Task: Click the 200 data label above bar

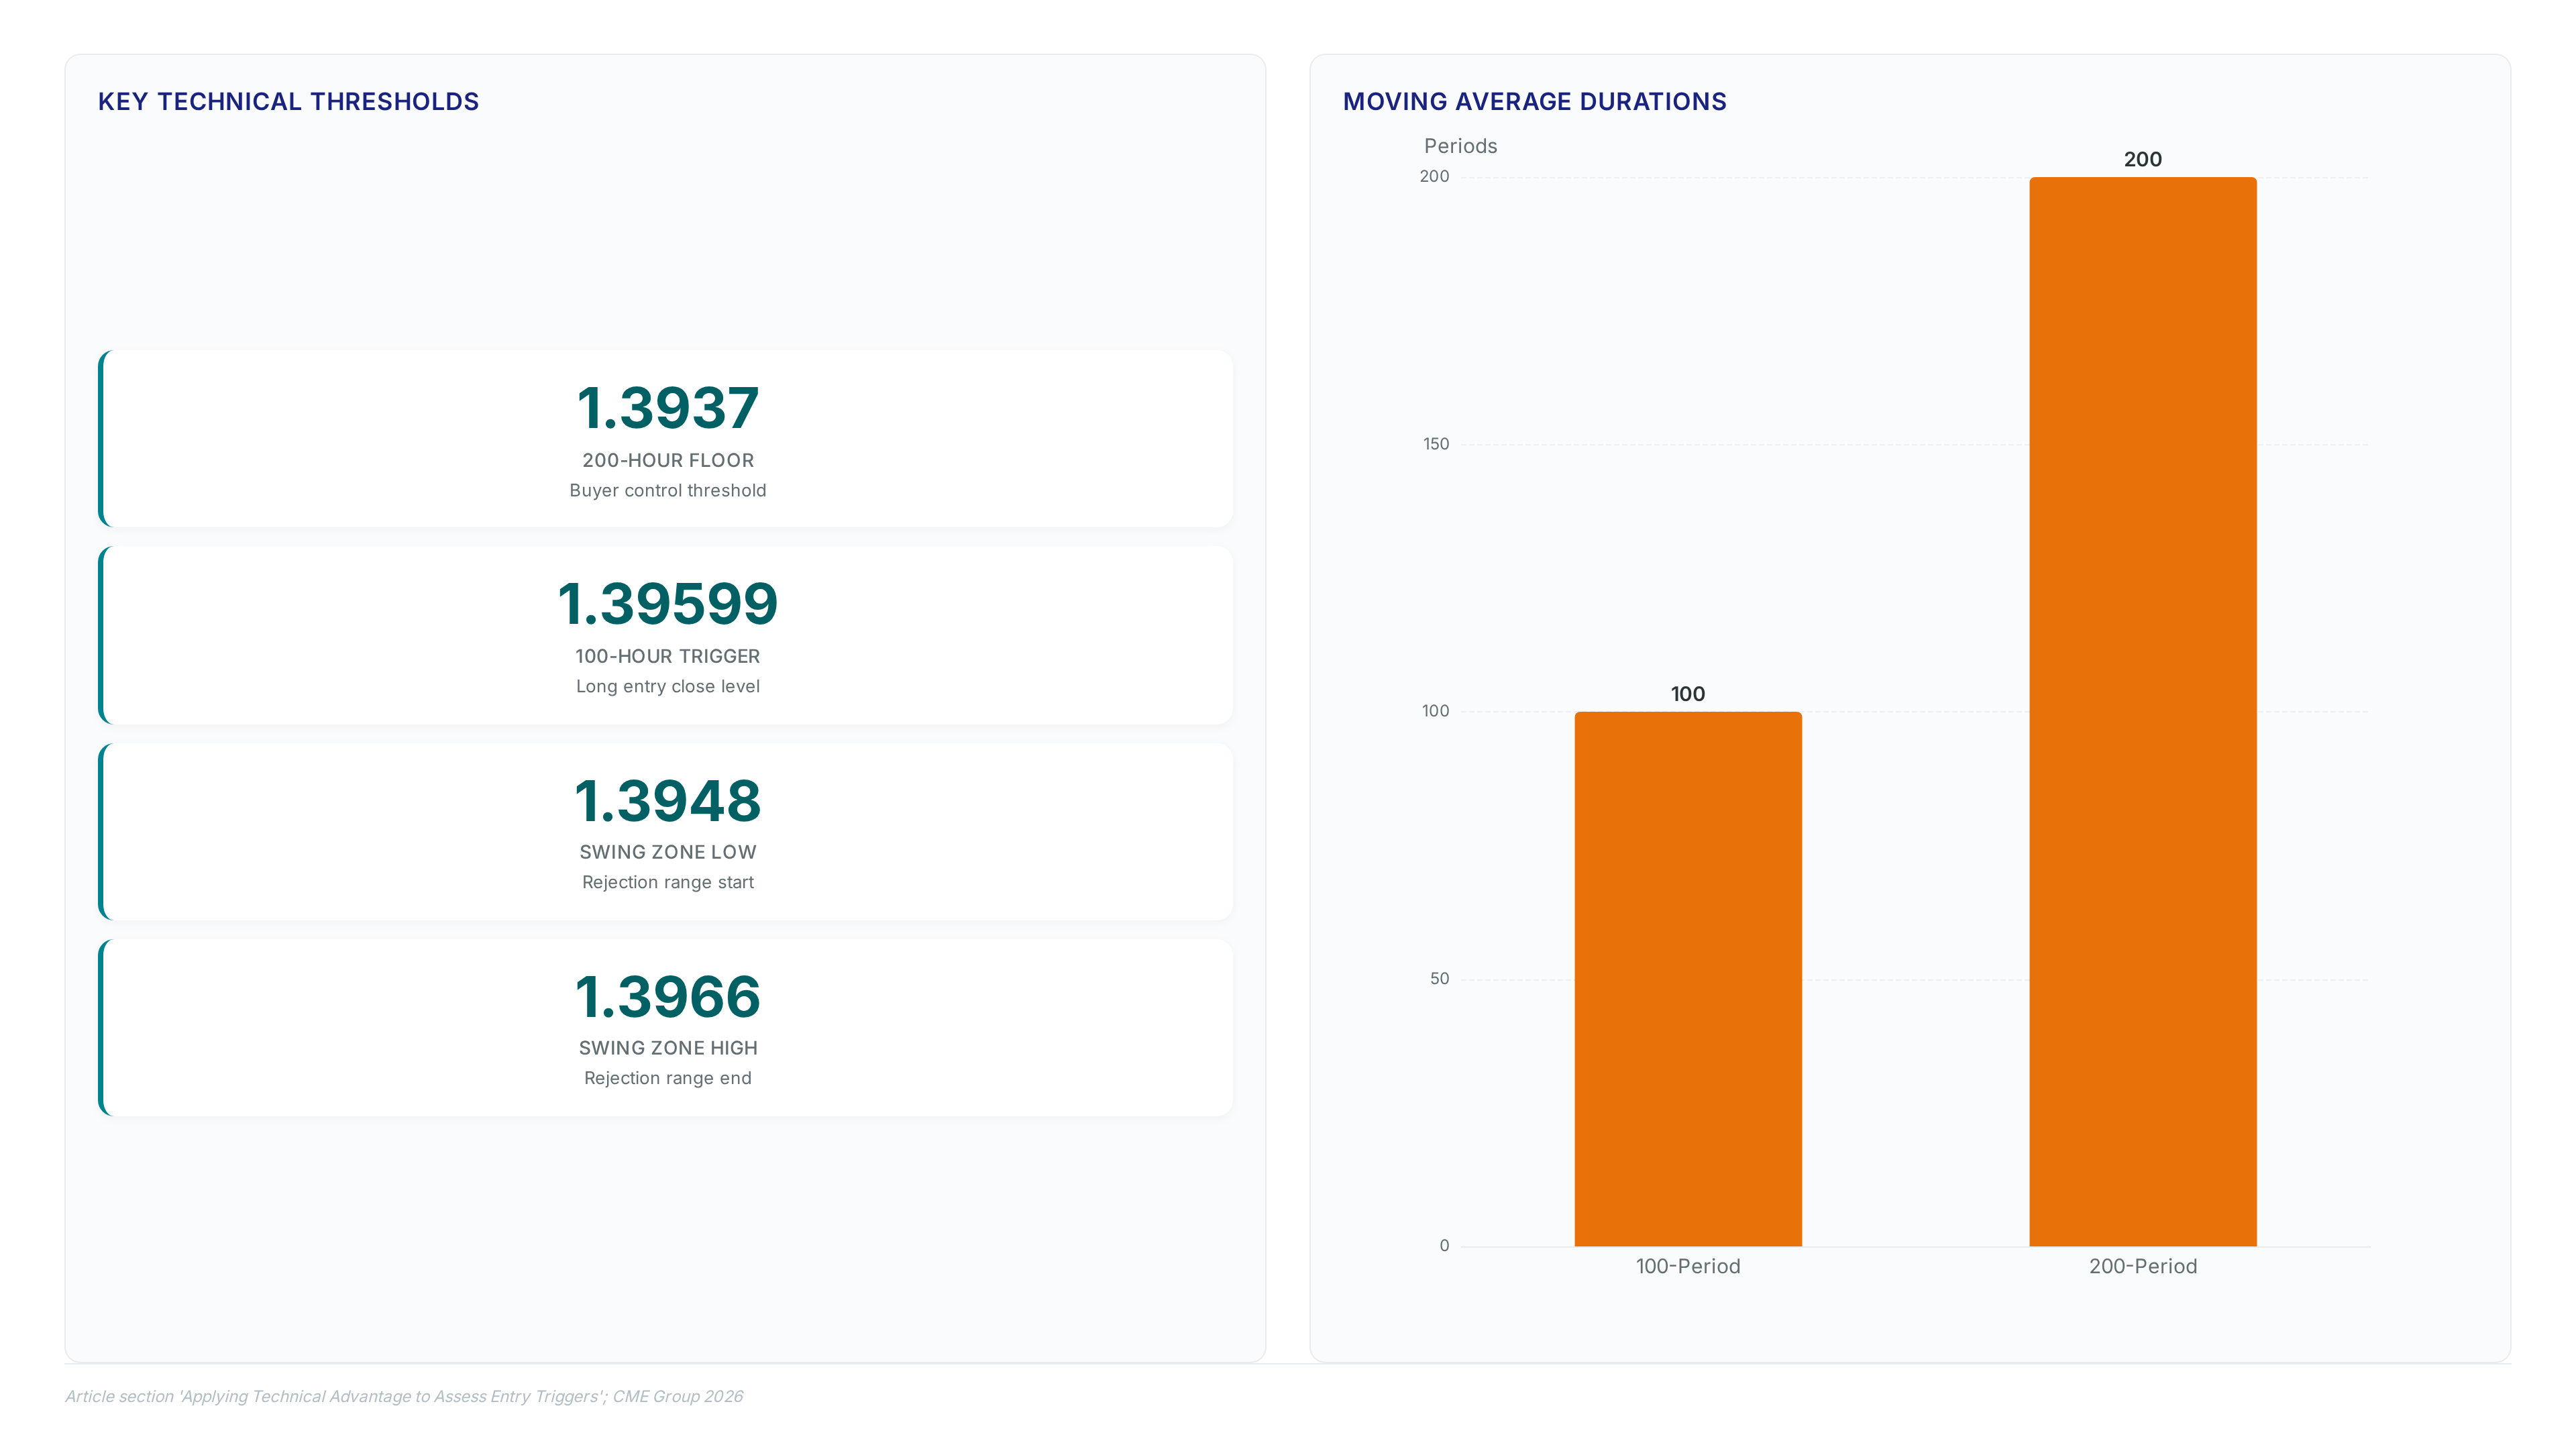Action: tap(2143, 159)
